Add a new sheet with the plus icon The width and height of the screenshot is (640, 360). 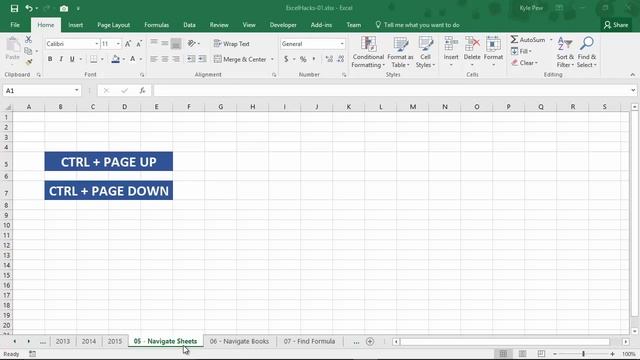click(x=370, y=342)
